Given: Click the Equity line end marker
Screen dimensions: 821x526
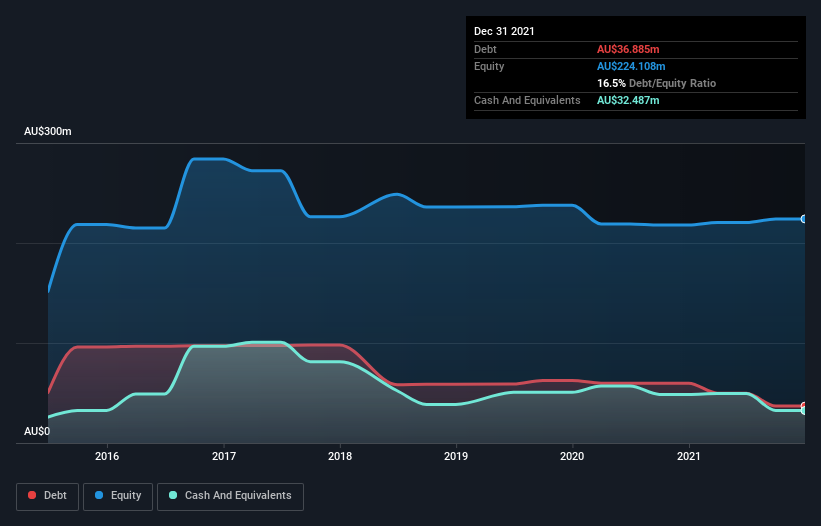Looking at the screenshot, I should point(804,219).
